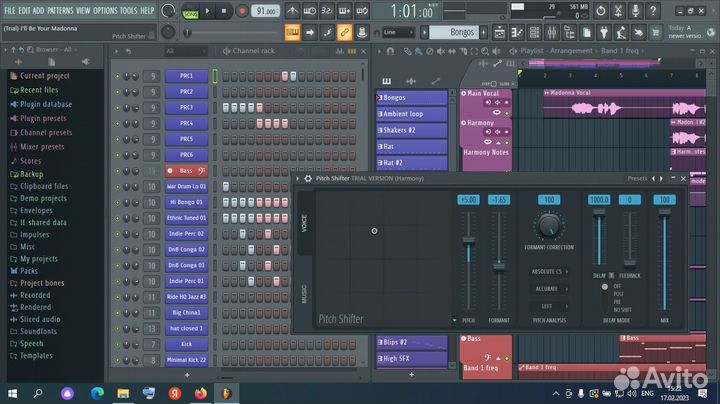Adjust the Pitch Shifter PITCH slider
This screenshot has height=404, width=720.
(468, 261)
